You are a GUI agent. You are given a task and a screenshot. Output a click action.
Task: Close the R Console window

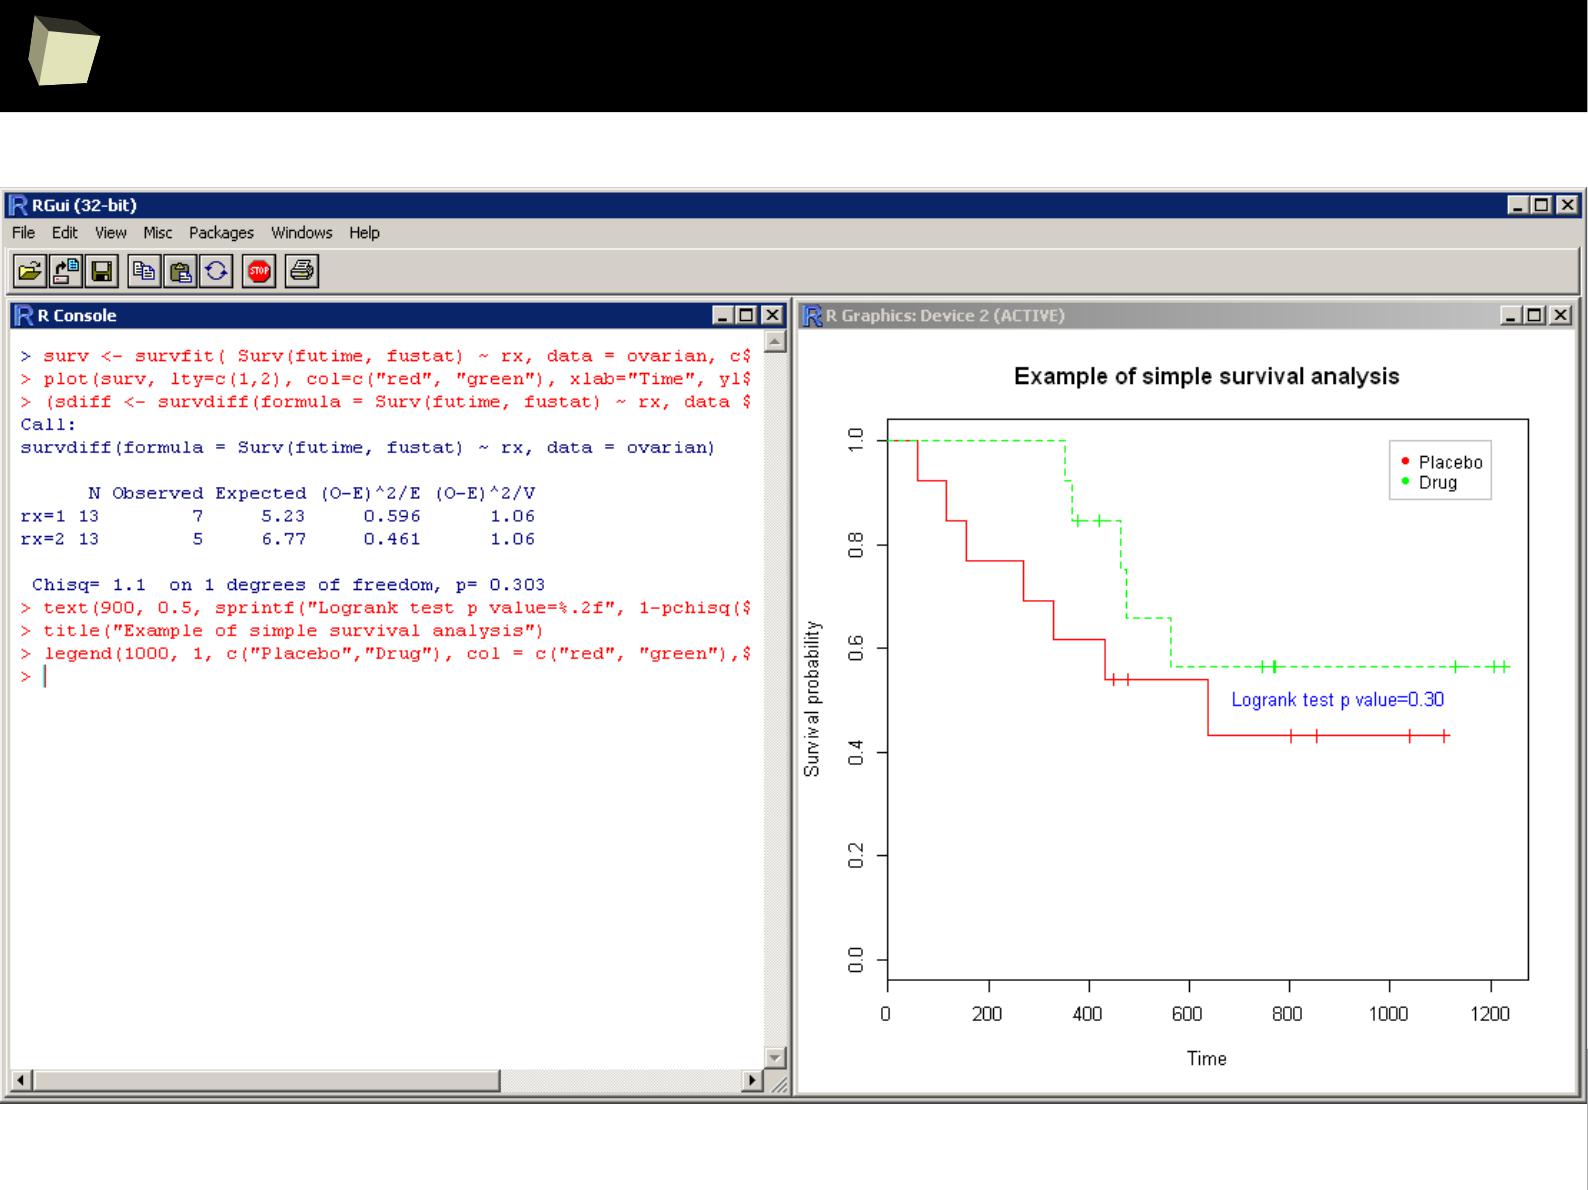click(x=772, y=315)
